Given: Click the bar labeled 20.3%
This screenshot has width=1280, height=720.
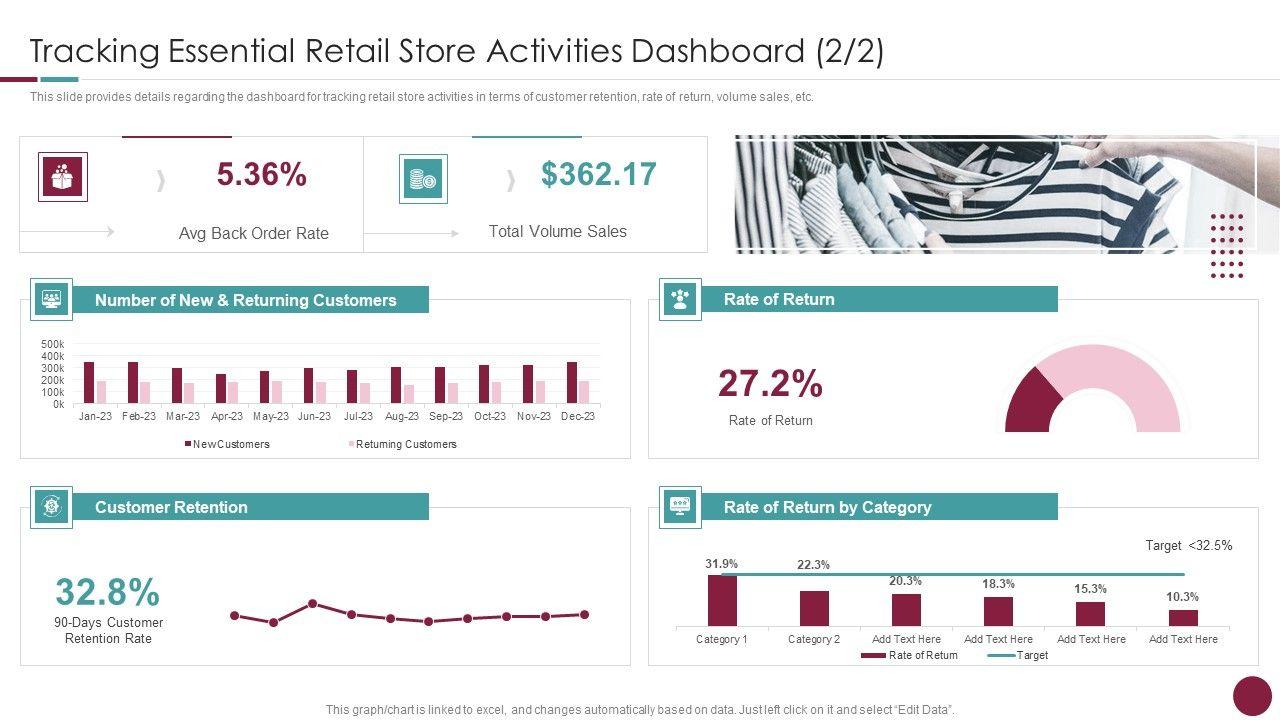Looking at the screenshot, I should tap(906, 610).
